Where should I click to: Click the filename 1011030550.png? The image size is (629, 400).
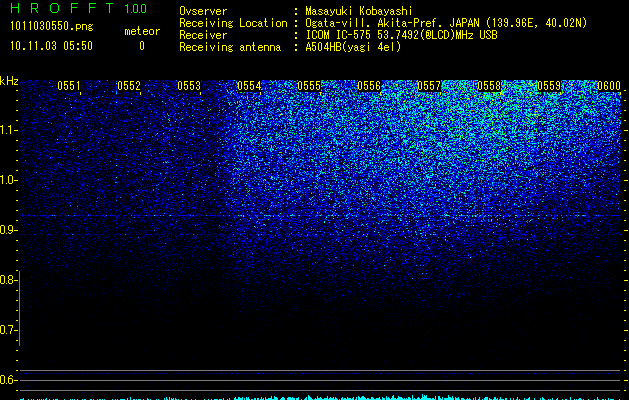pos(52,27)
